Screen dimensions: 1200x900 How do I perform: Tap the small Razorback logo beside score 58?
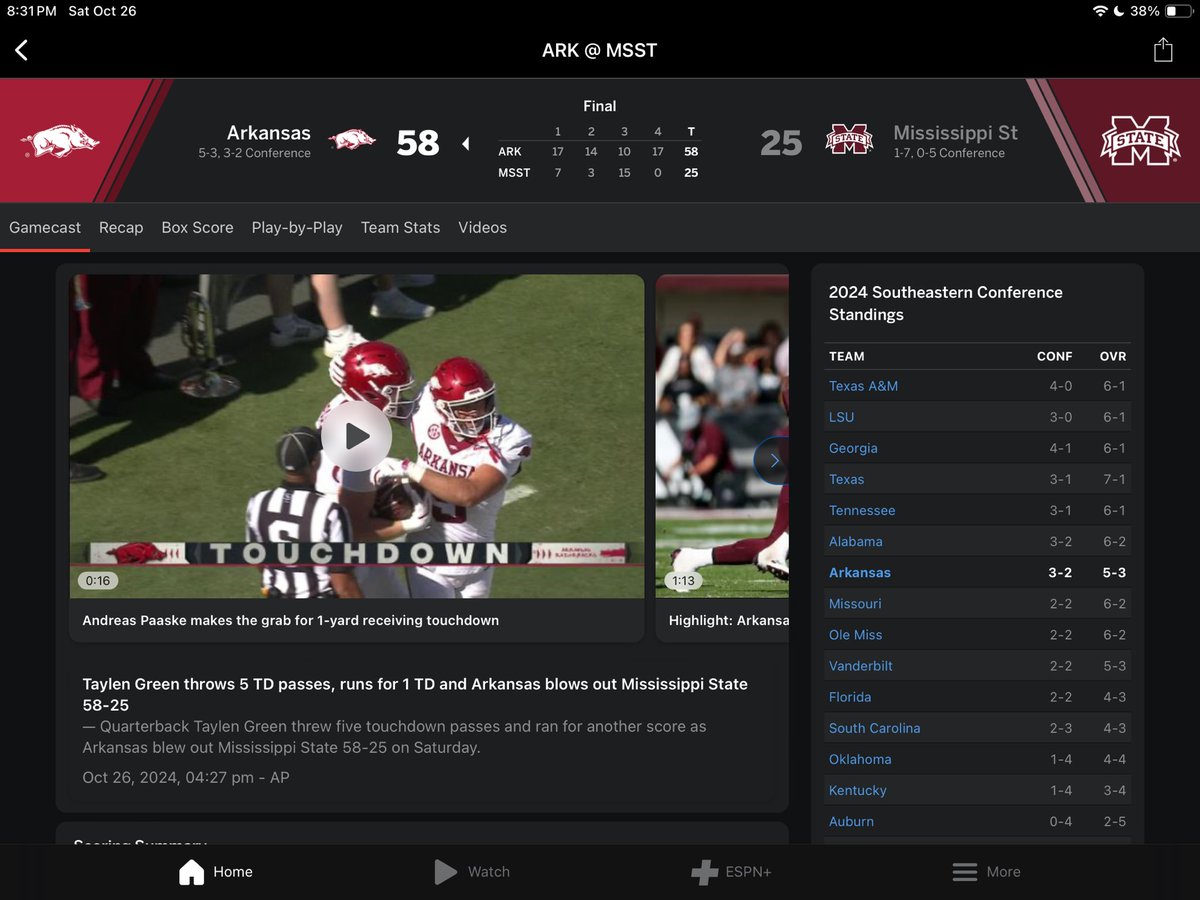click(352, 141)
